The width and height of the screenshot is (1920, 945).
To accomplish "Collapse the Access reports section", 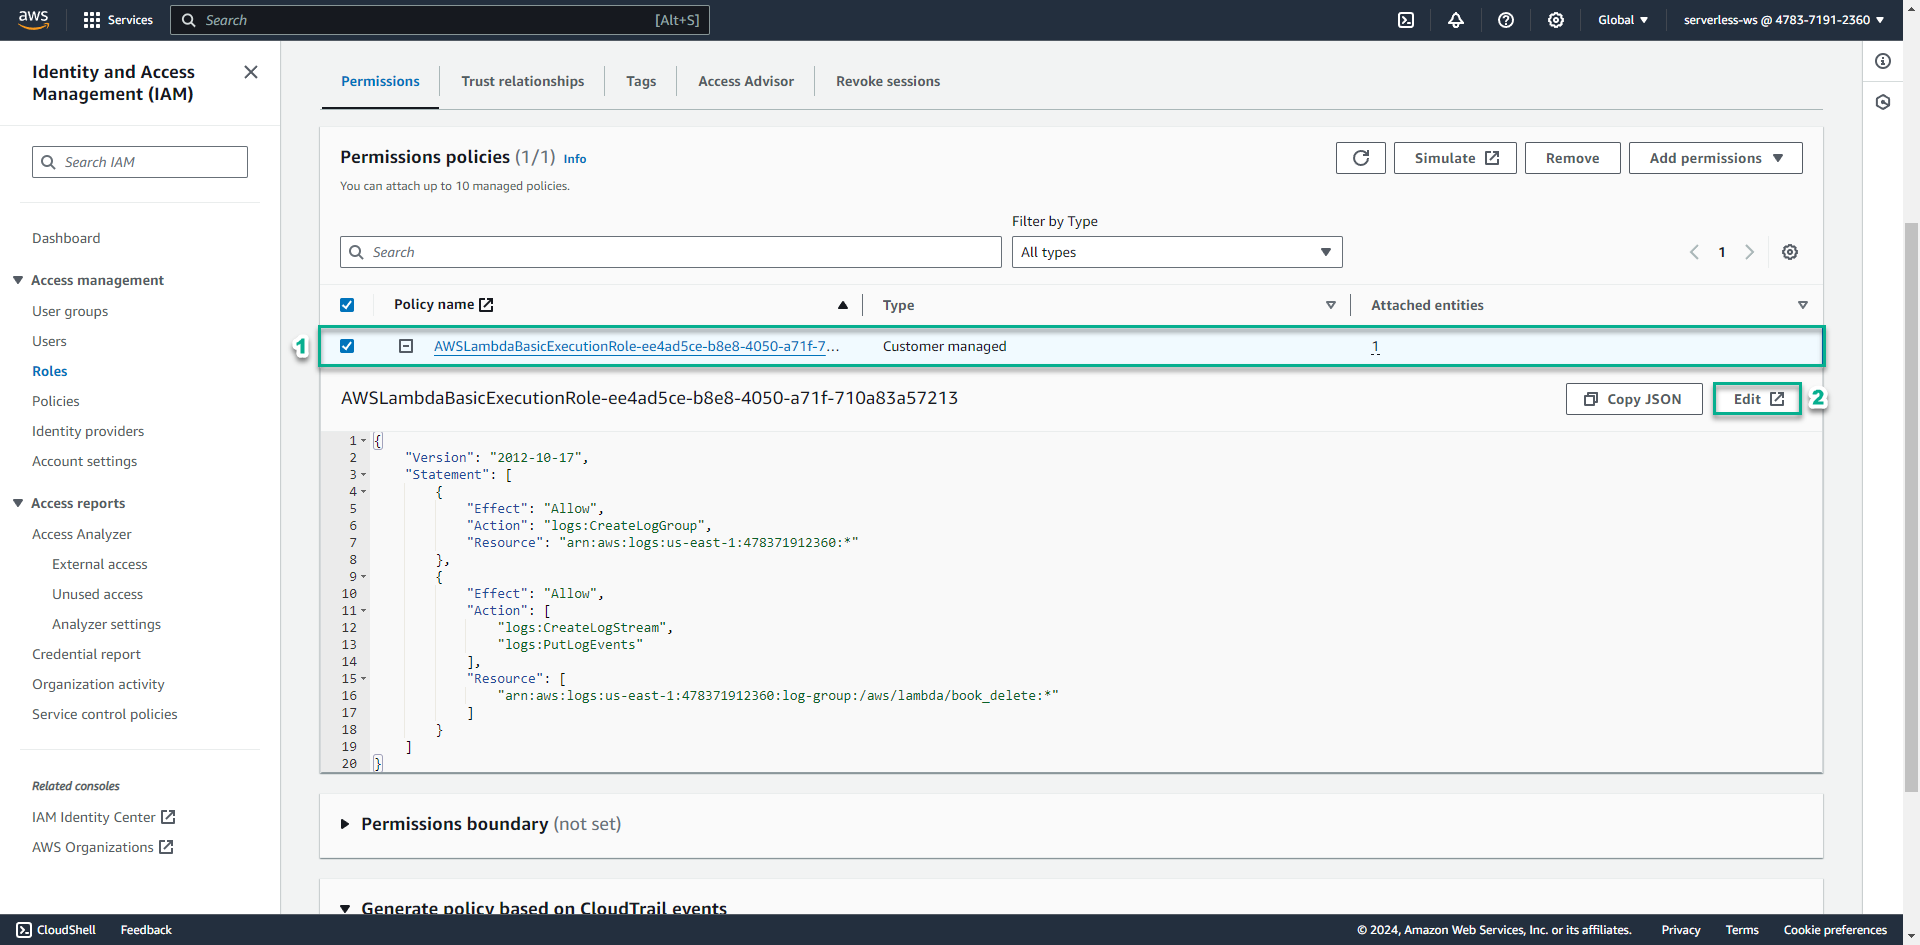I will 18,503.
